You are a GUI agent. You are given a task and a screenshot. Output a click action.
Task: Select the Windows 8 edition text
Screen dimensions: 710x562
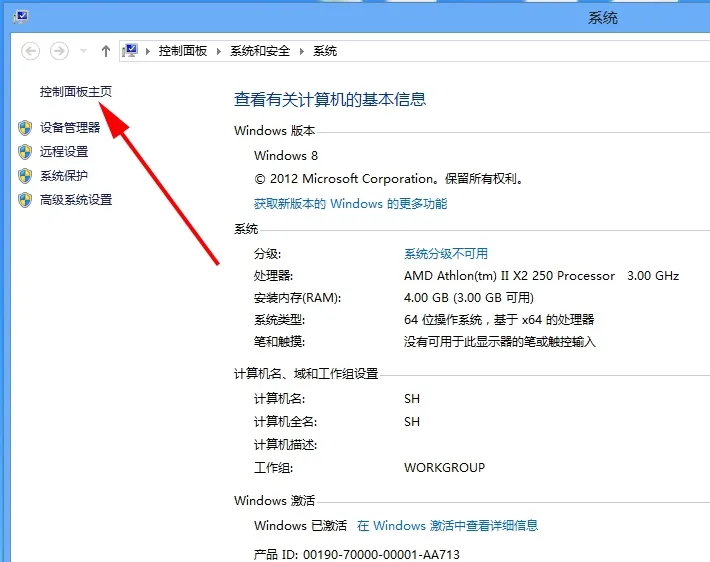(x=286, y=155)
